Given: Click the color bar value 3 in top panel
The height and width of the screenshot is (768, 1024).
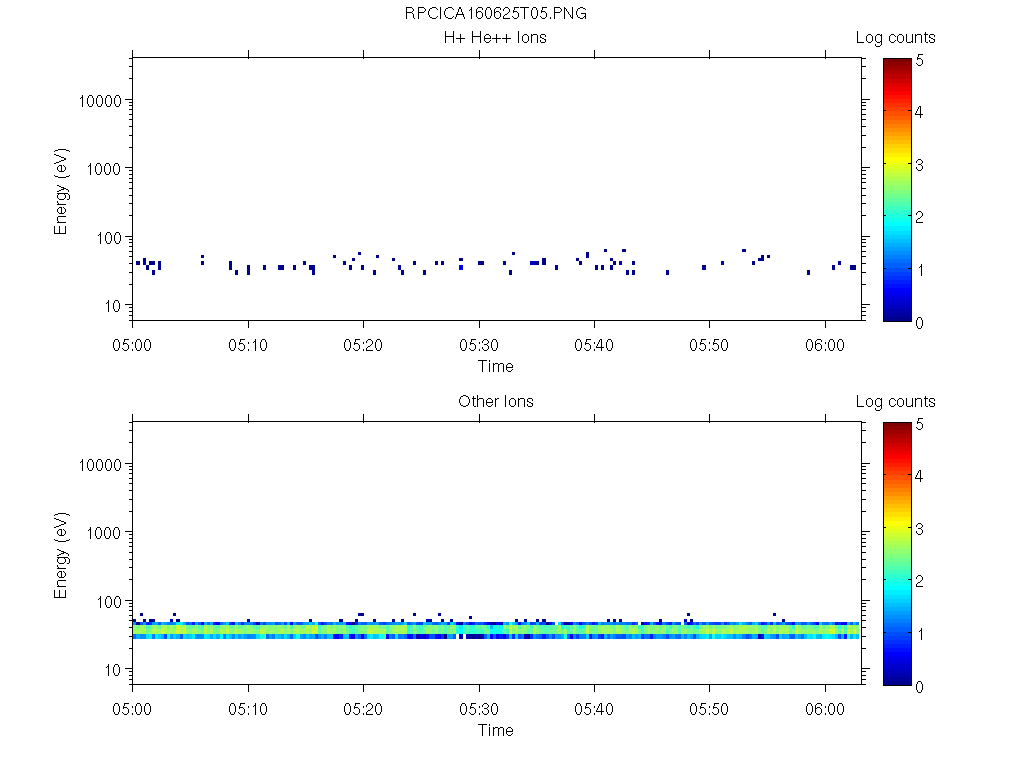Looking at the screenshot, I should tap(920, 165).
